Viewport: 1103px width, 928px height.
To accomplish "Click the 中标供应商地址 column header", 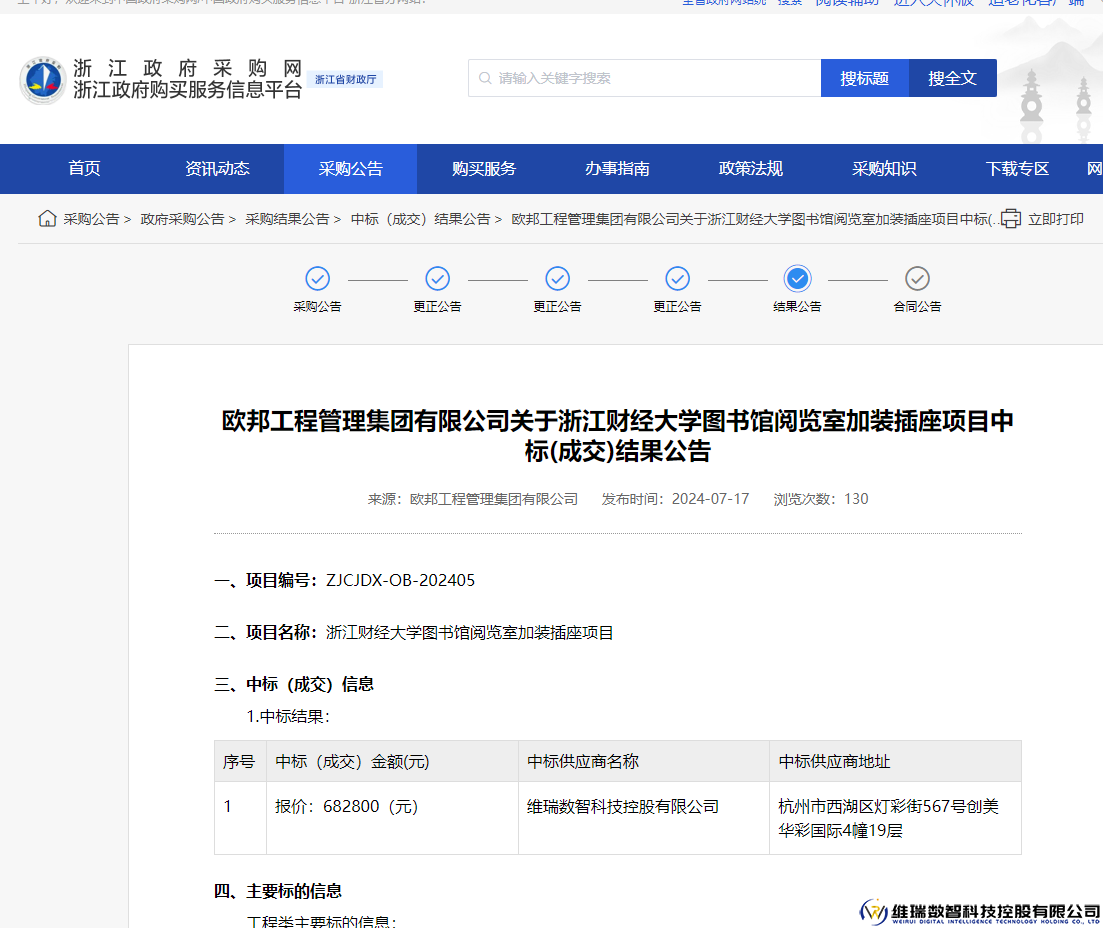I will click(x=895, y=761).
